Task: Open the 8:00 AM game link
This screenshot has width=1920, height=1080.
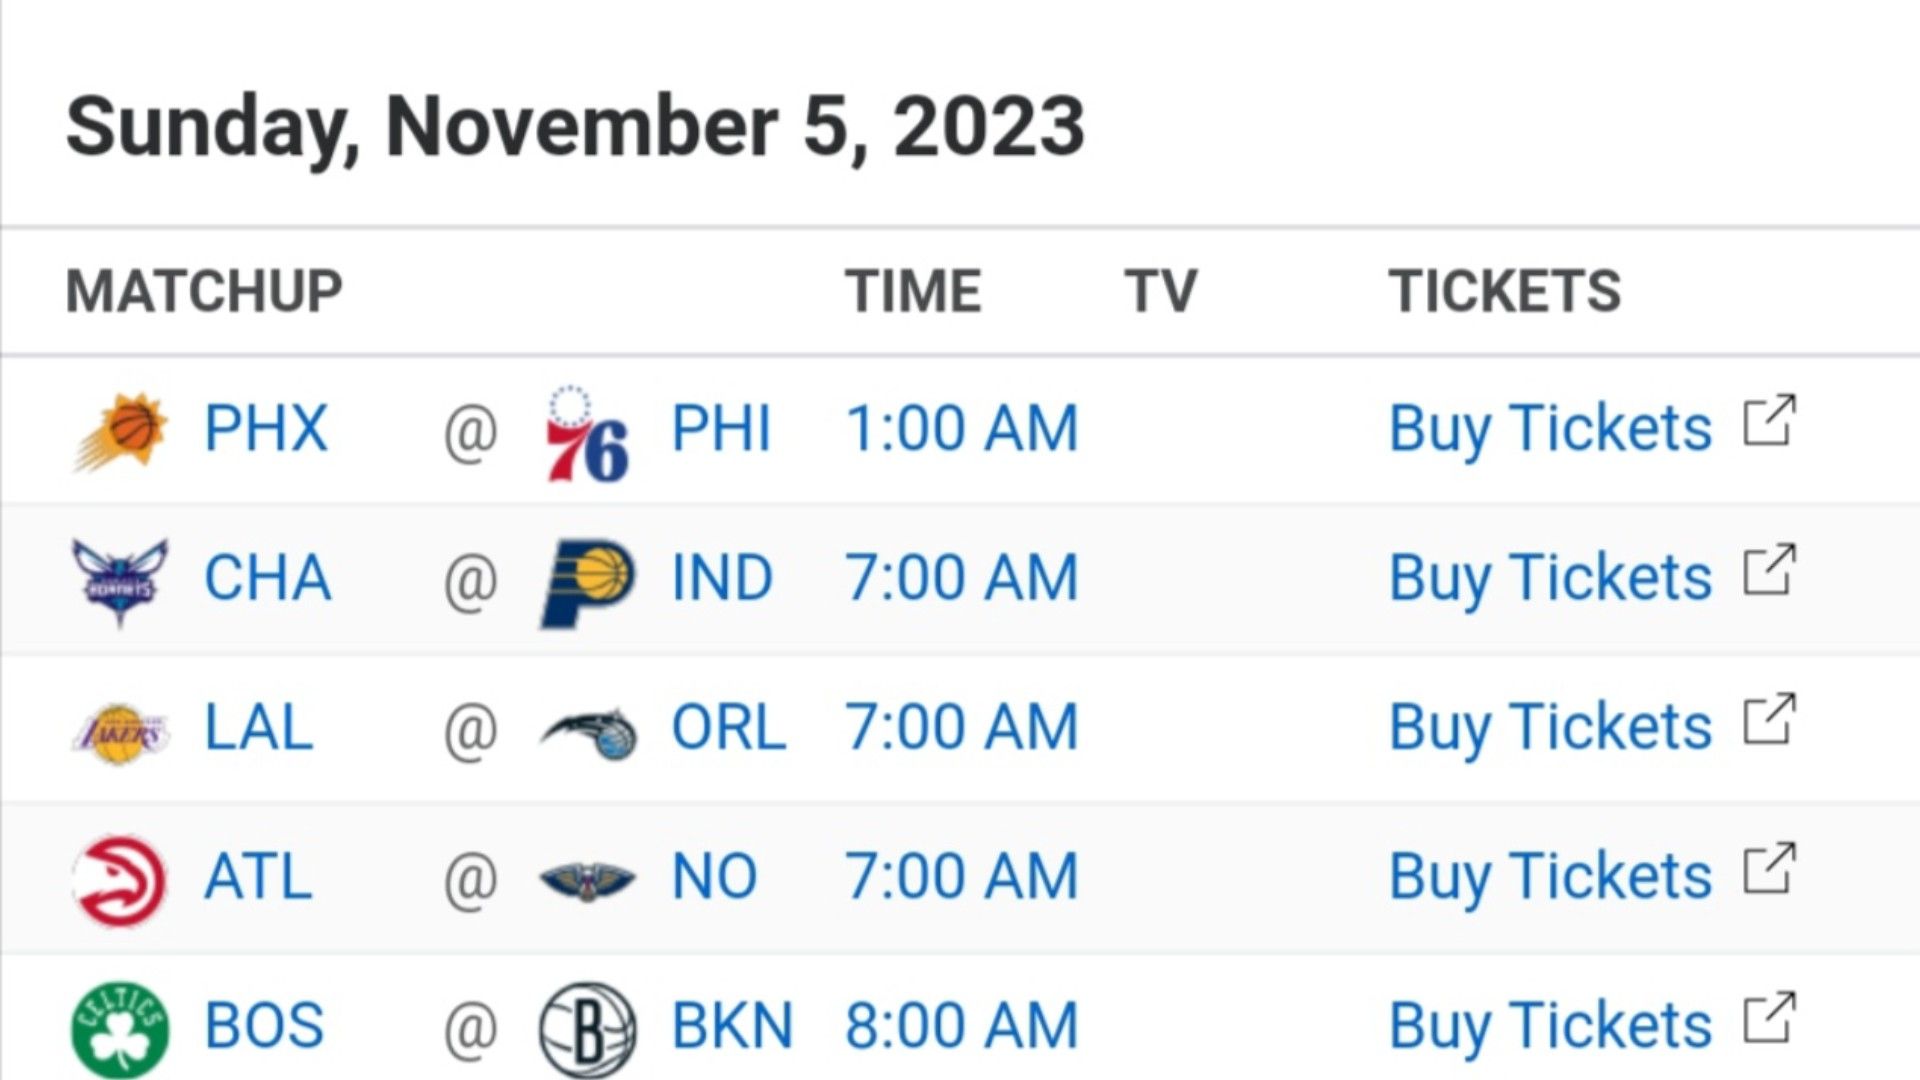Action: pyautogui.click(x=962, y=1026)
